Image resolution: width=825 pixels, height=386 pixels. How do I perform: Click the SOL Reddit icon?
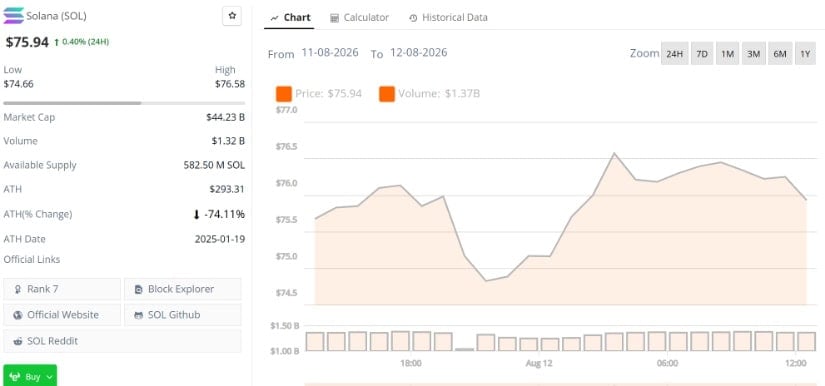18,341
